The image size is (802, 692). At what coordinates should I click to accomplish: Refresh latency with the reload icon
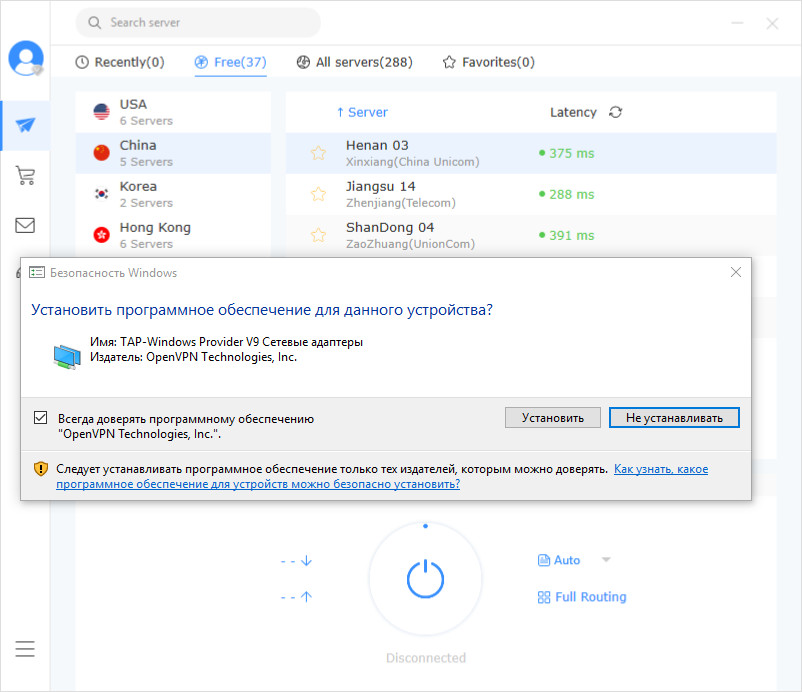pos(615,112)
